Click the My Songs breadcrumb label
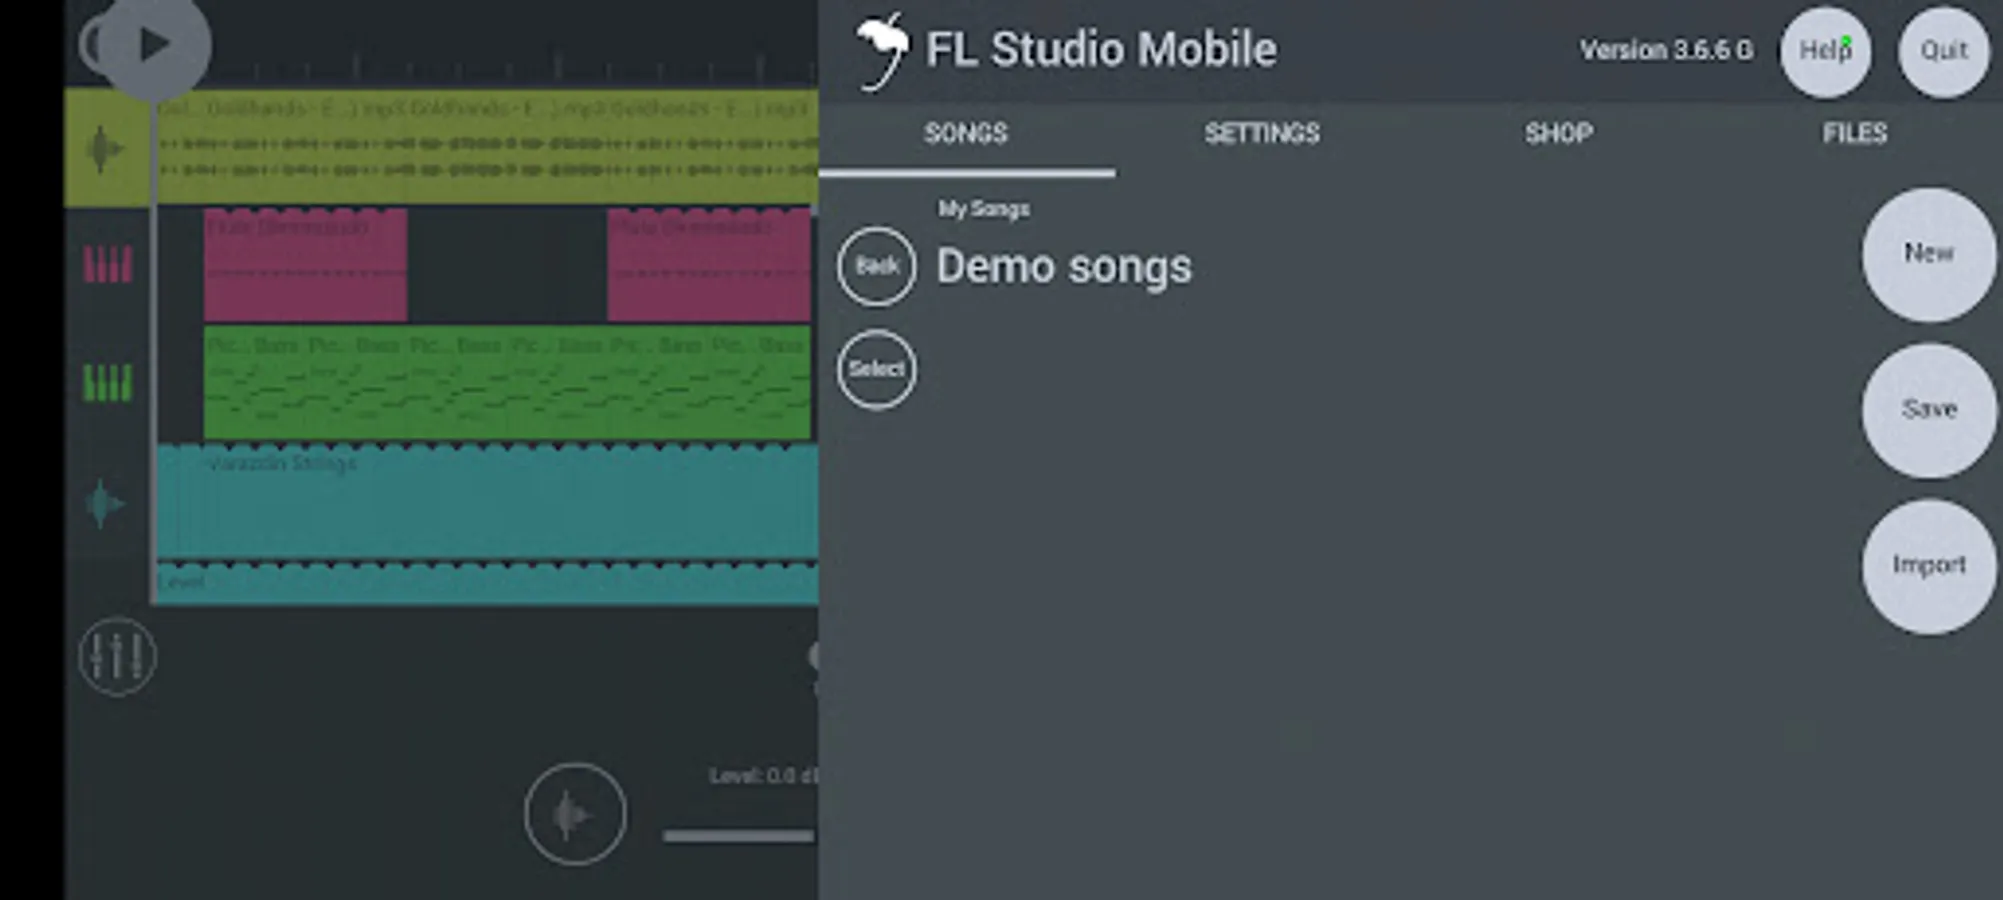This screenshot has width=2003, height=900. click(983, 209)
